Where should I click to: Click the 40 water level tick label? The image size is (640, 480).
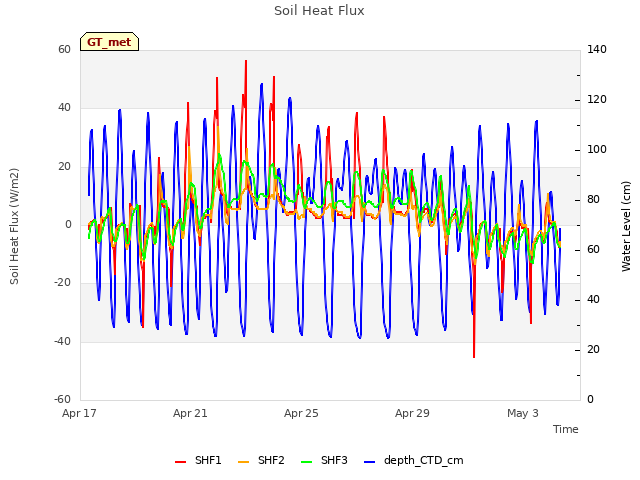coord(593,300)
